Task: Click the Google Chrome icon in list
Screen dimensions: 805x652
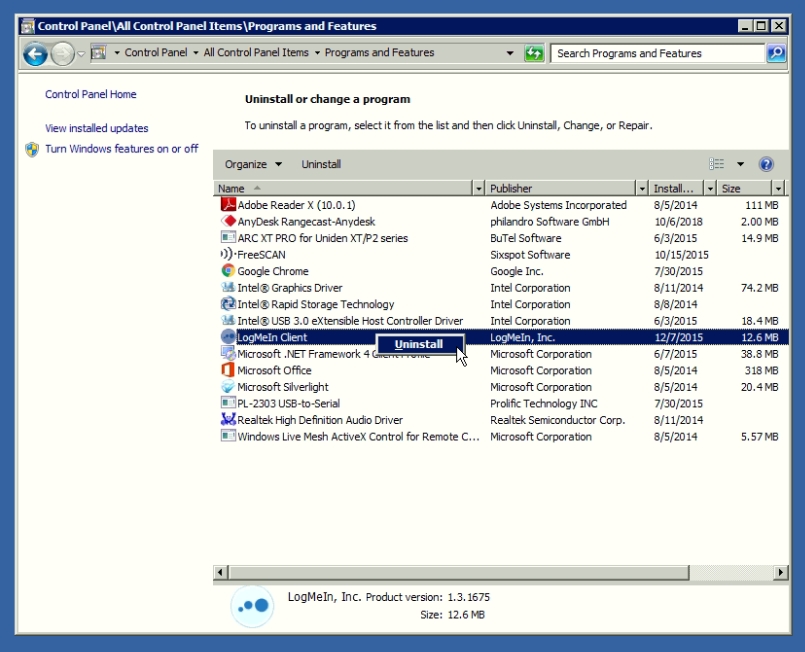Action: (x=228, y=271)
